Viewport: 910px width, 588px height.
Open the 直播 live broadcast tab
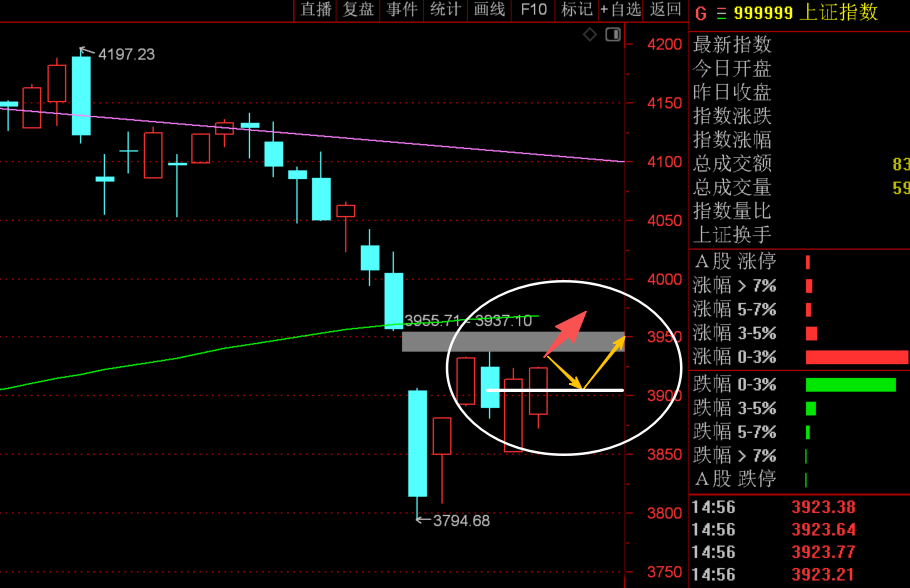pyautogui.click(x=316, y=10)
